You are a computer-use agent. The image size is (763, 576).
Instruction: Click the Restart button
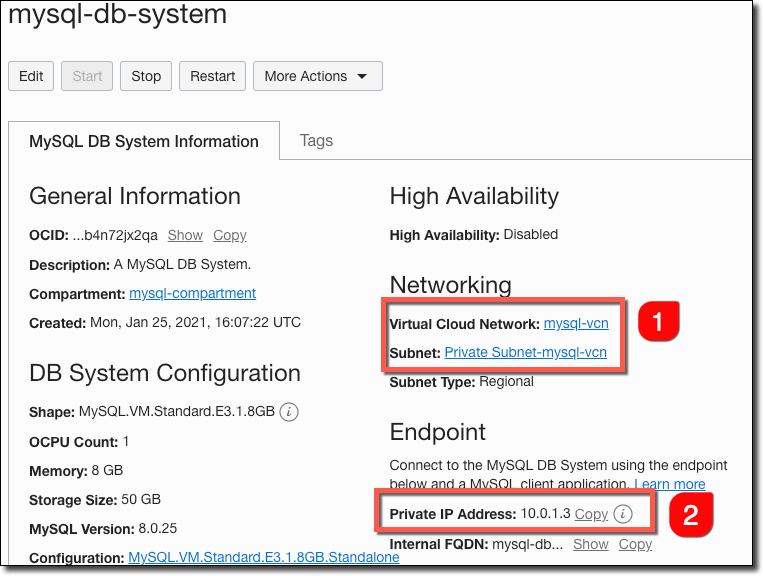coord(213,76)
